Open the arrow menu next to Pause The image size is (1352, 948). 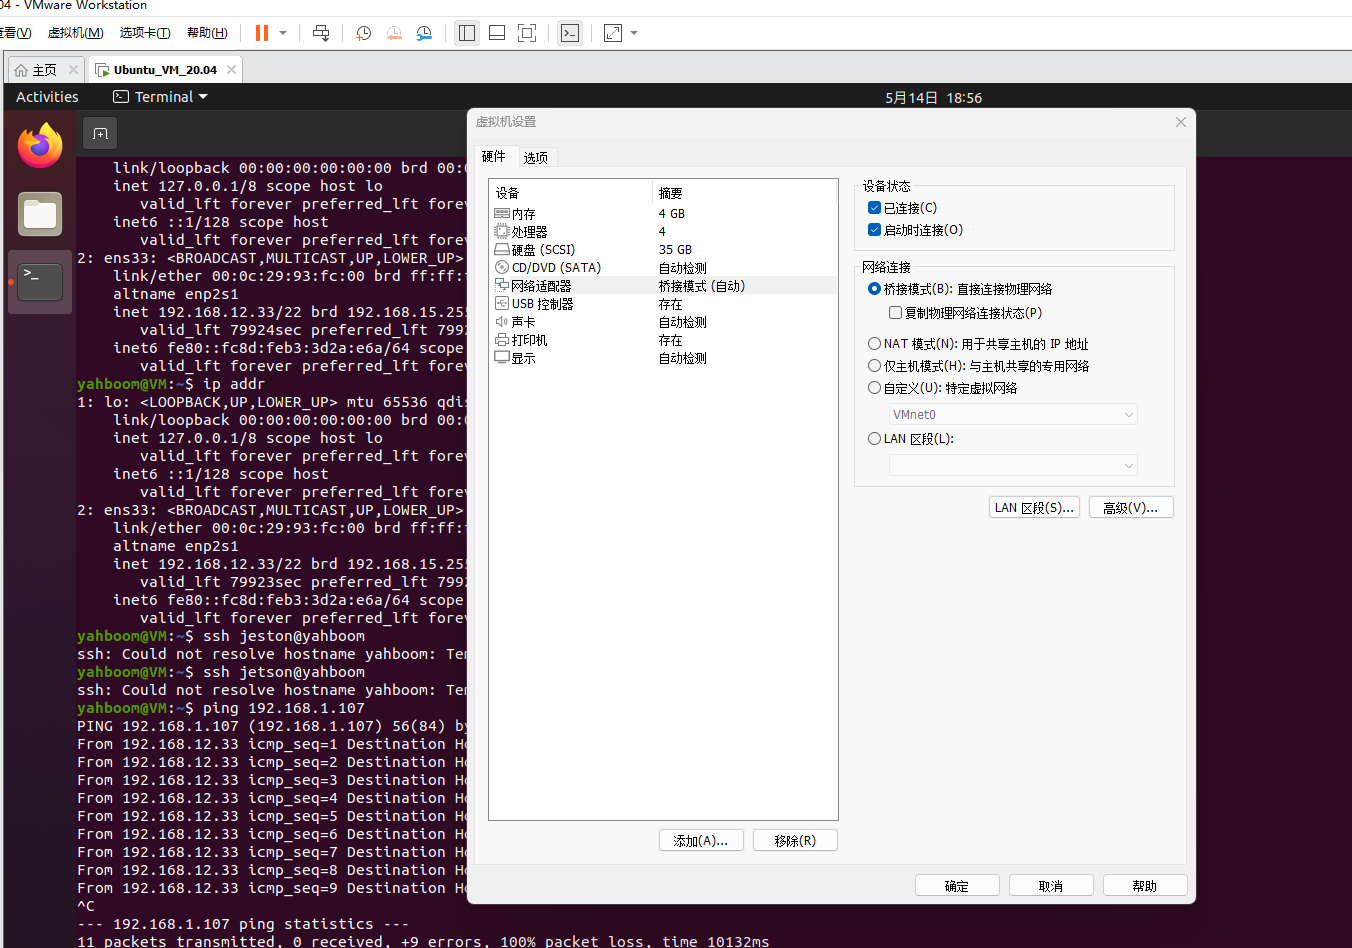pyautogui.click(x=283, y=33)
